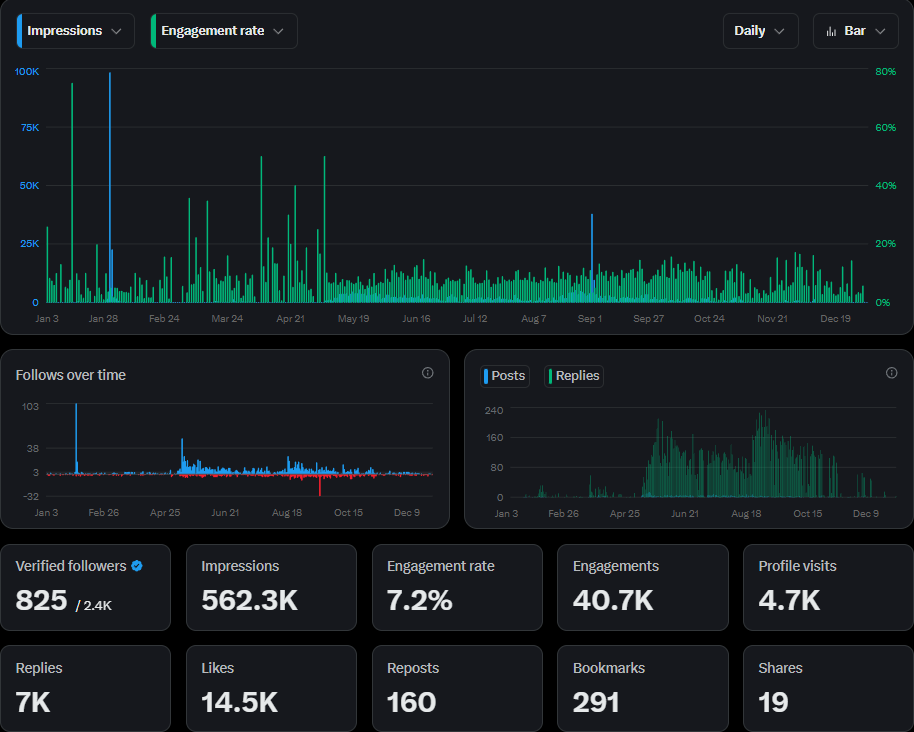Open the Verified followers card

86,587
